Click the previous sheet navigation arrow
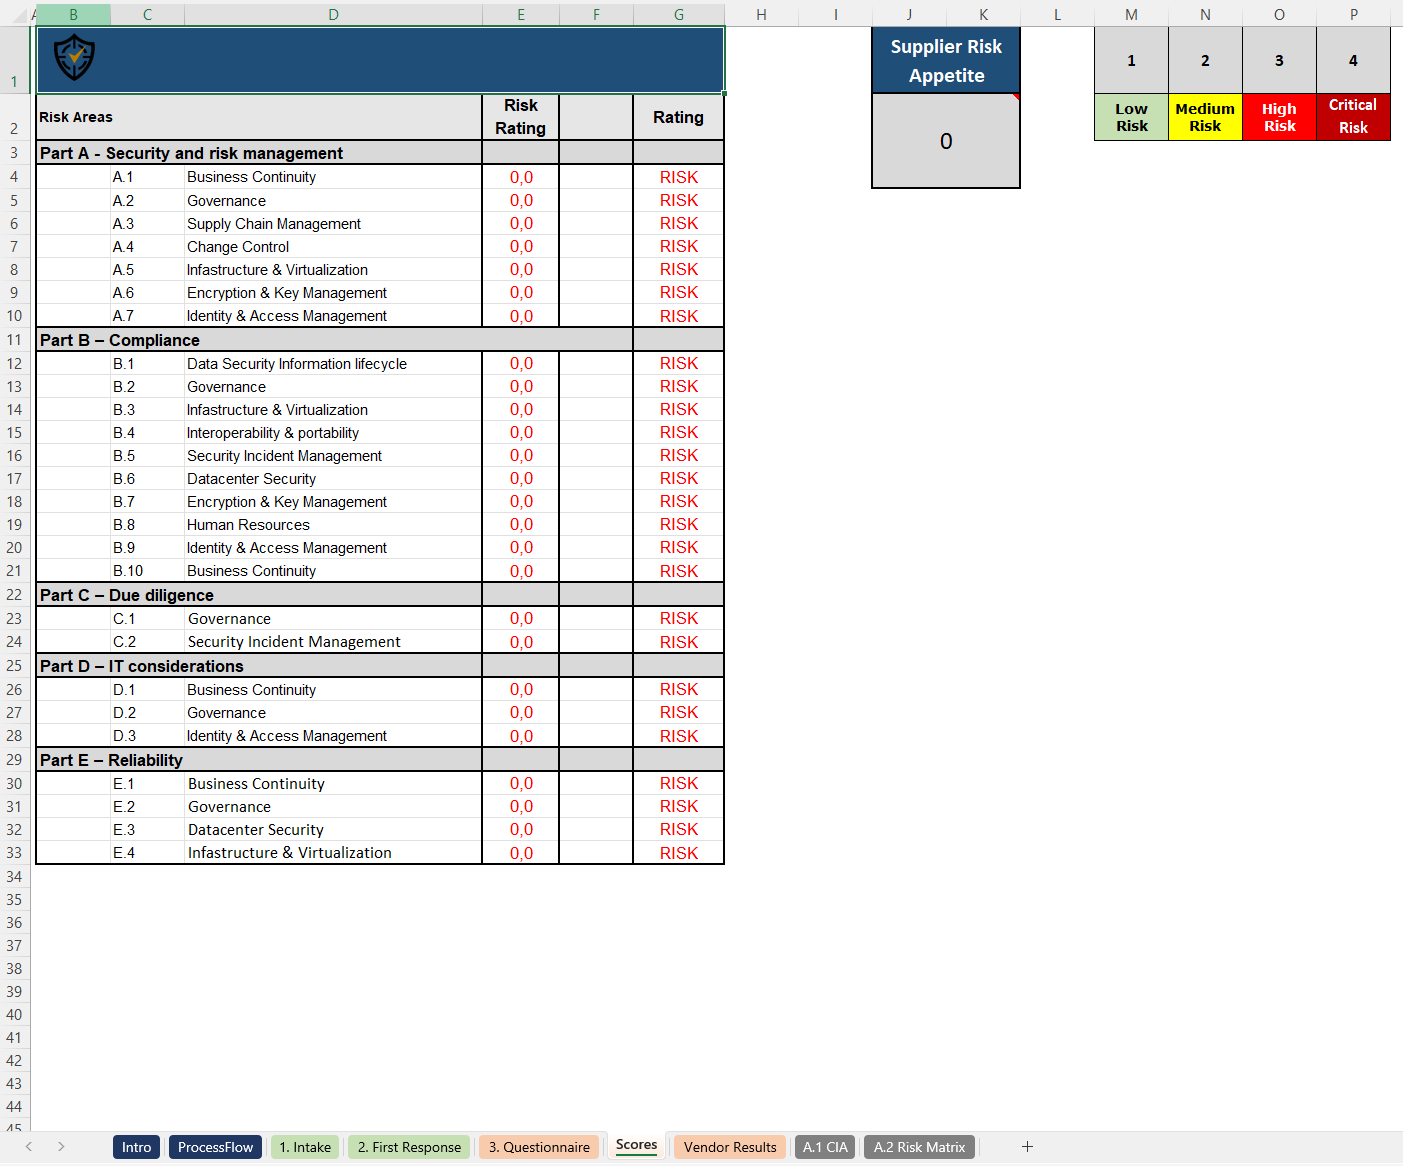The height and width of the screenshot is (1166, 1403). 27,1146
